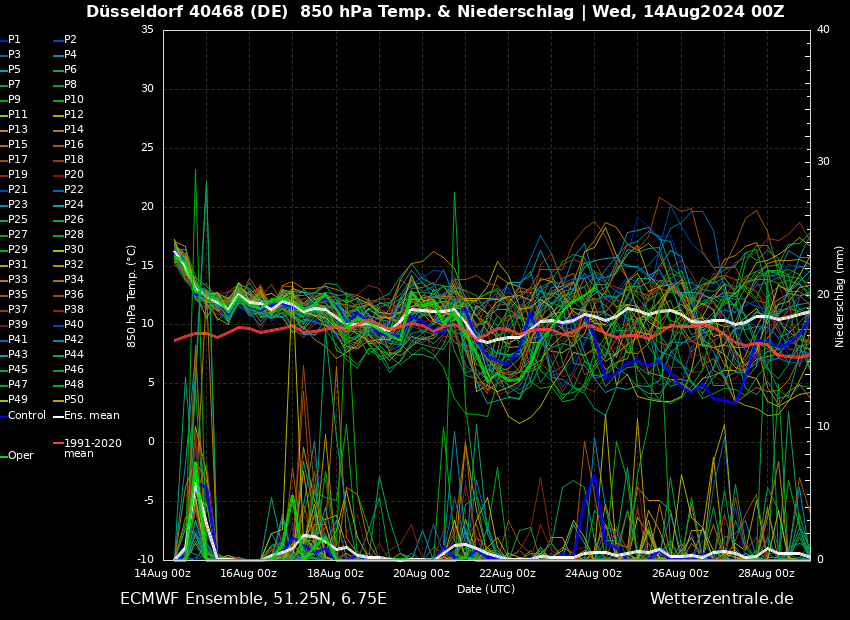Image resolution: width=850 pixels, height=620 pixels.
Task: Select the 14Aug 00z axis label
Action: 163,573
